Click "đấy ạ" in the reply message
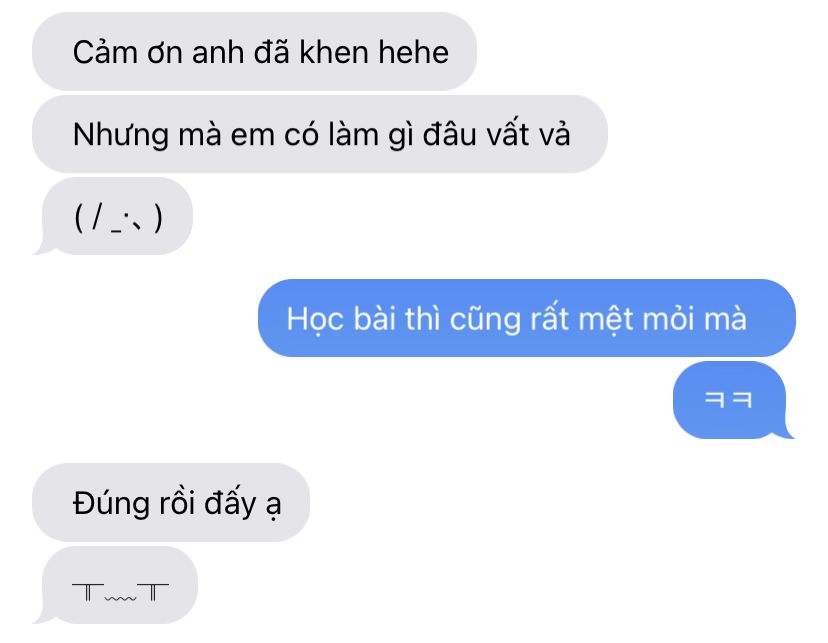828x643 pixels. (x=242, y=503)
